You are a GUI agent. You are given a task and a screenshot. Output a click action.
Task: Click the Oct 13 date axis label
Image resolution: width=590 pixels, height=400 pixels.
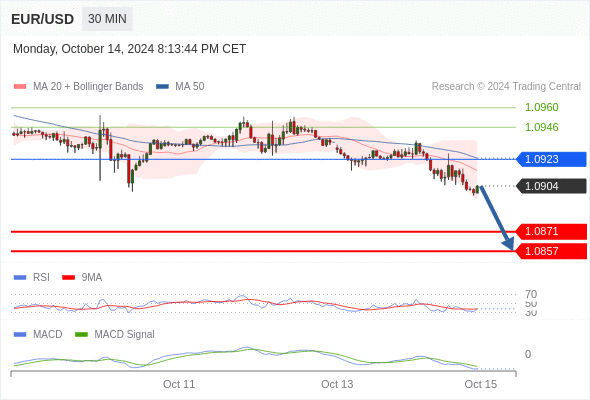tap(337, 384)
